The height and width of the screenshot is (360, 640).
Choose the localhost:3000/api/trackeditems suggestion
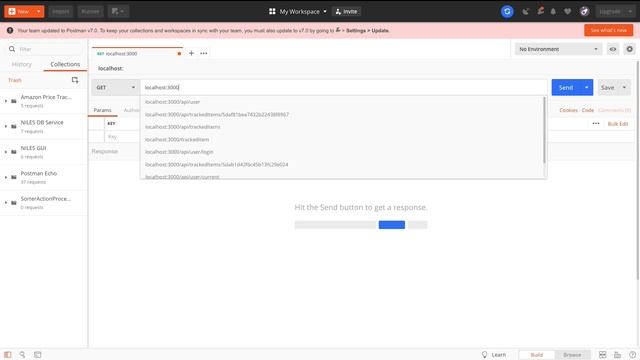coord(342,127)
